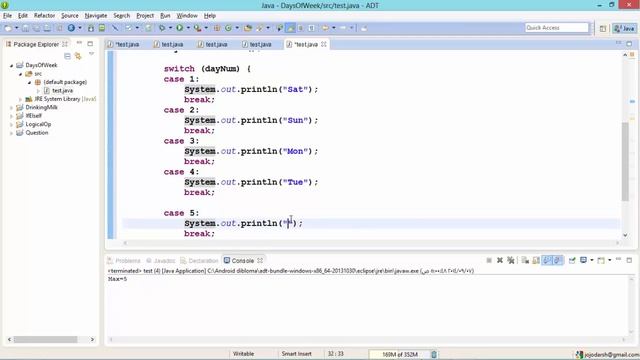This screenshot has width=640, height=360.
Task: Select the Question project
Action: [37, 133]
